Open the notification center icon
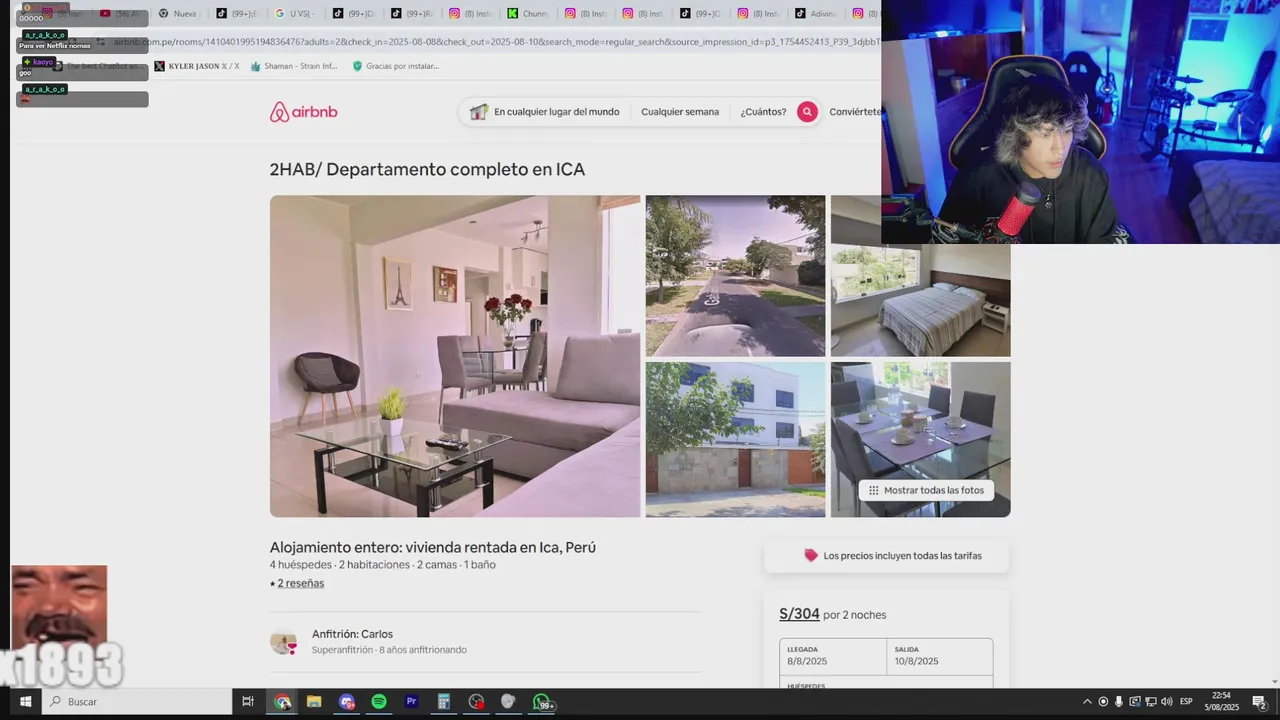The height and width of the screenshot is (720, 1280). coord(1259,702)
